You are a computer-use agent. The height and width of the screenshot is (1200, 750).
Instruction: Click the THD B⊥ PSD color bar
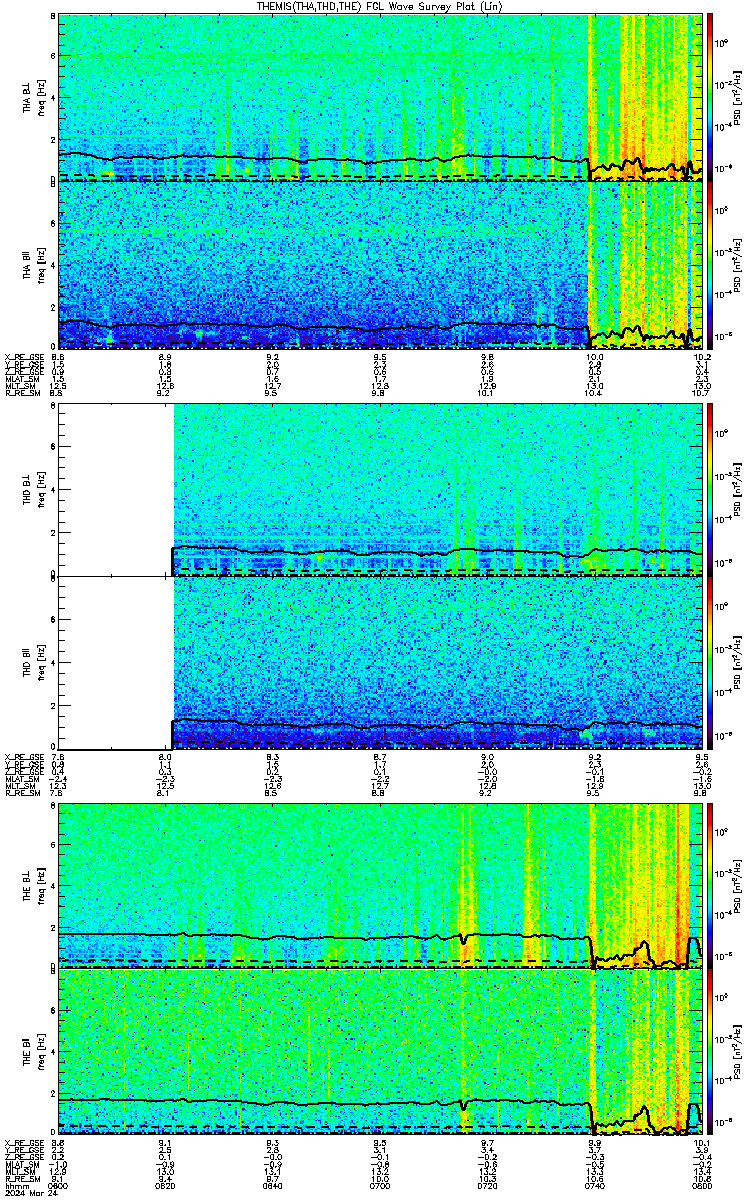[711, 489]
